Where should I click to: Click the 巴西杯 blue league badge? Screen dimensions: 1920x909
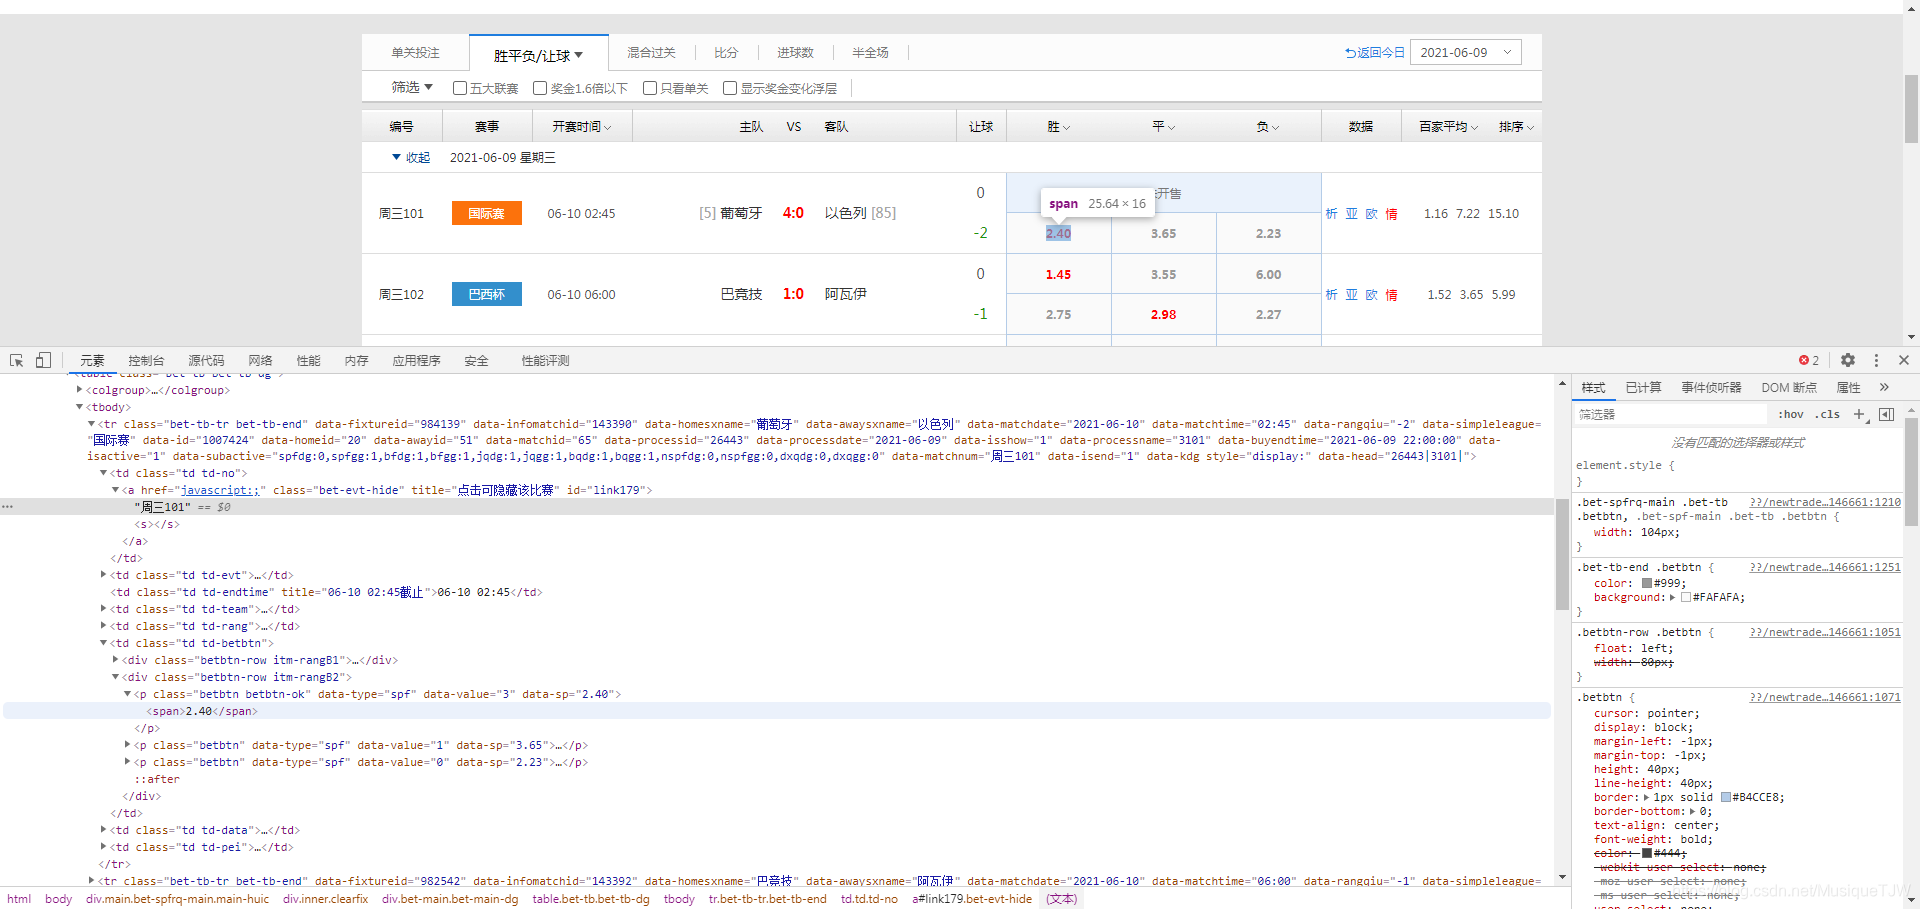click(487, 294)
